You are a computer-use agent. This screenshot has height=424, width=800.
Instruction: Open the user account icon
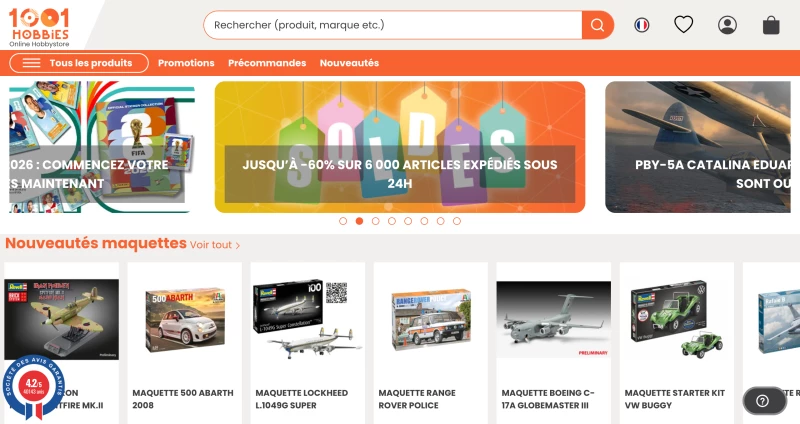(x=727, y=25)
